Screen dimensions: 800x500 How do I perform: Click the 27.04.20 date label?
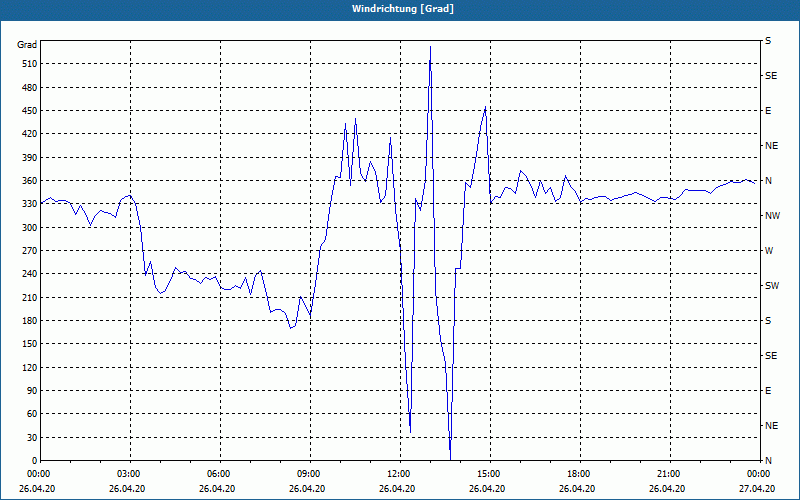click(757, 489)
